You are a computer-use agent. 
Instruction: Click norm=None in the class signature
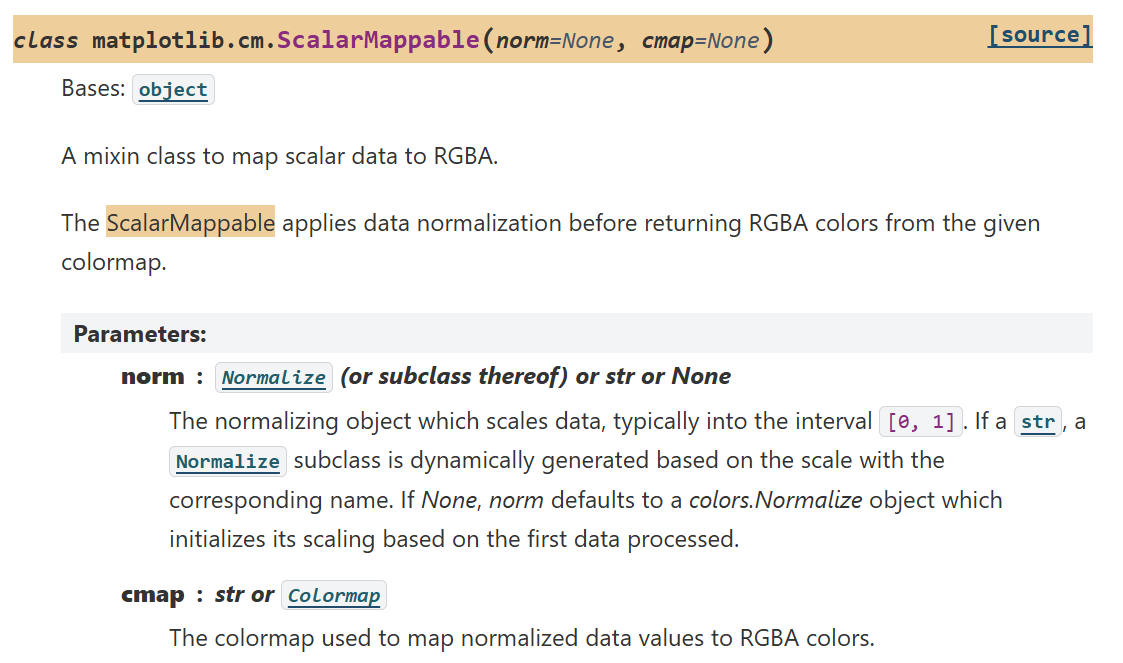555,40
